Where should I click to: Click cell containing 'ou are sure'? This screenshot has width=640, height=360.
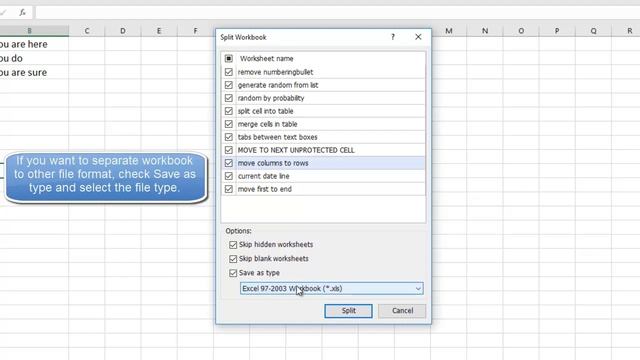[34, 73]
